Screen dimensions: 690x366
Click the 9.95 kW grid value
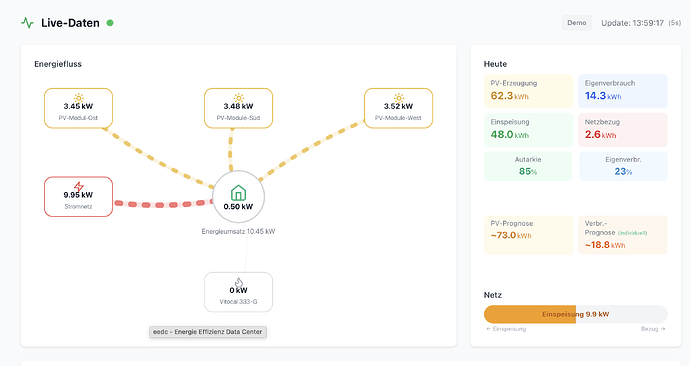point(78,195)
